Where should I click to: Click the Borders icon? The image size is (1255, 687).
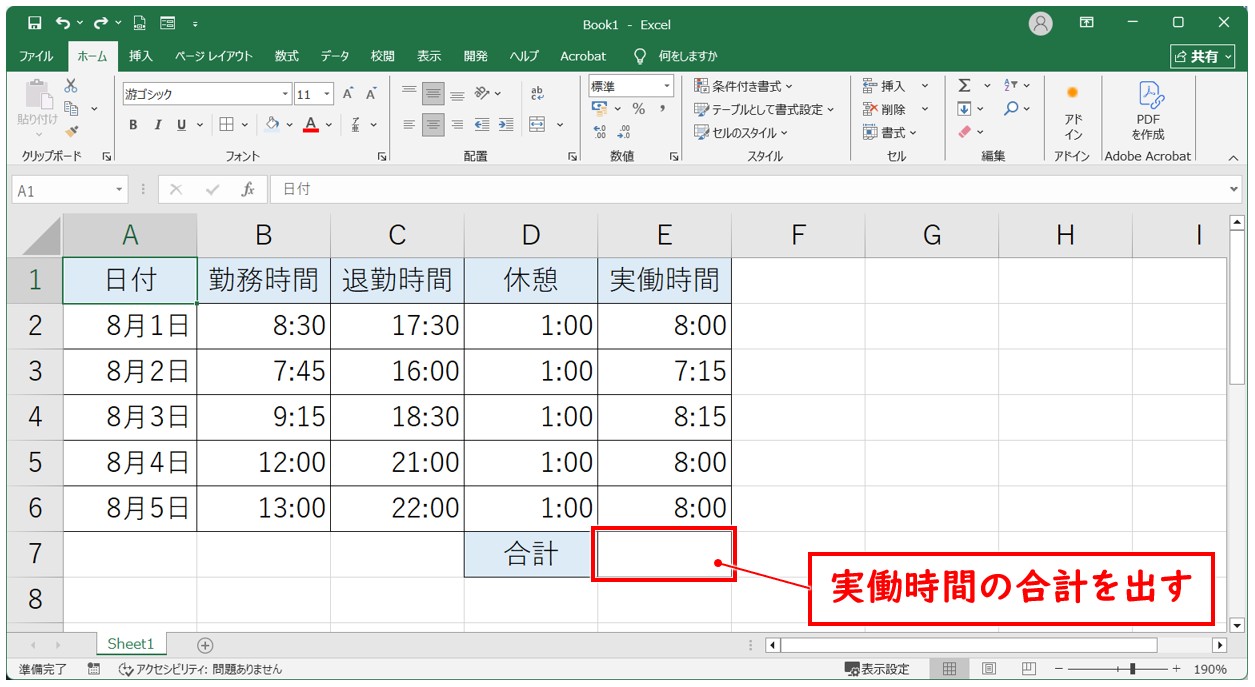click(x=227, y=125)
